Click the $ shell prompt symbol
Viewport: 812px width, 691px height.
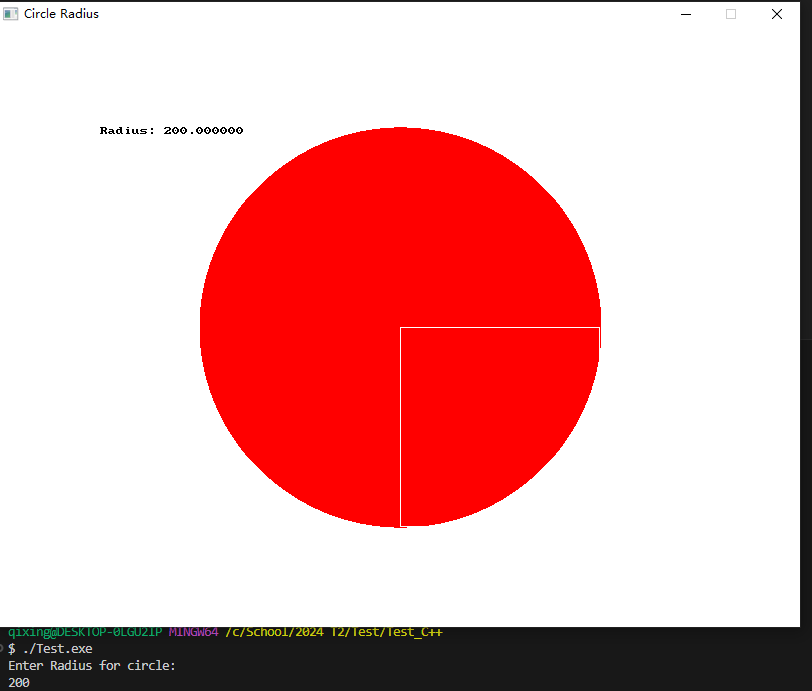point(10,648)
